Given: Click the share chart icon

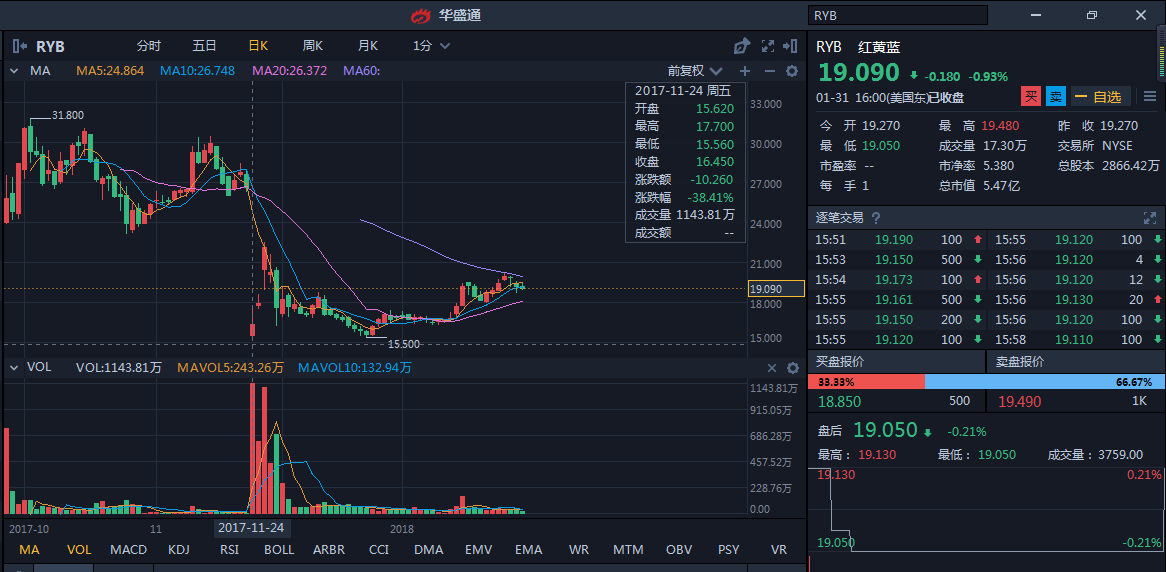Looking at the screenshot, I should [741, 46].
